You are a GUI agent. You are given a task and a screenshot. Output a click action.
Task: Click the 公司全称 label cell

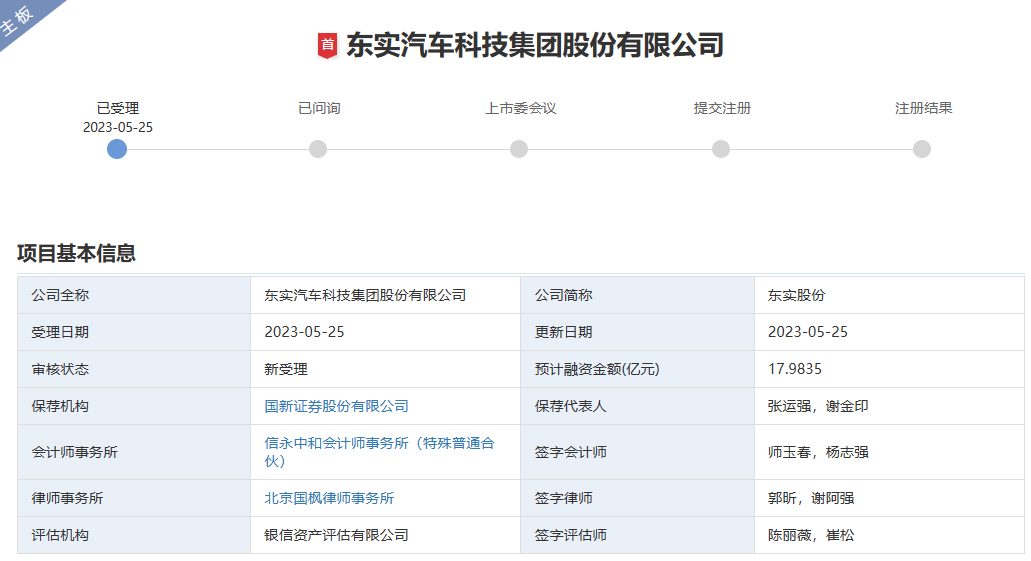(134, 295)
